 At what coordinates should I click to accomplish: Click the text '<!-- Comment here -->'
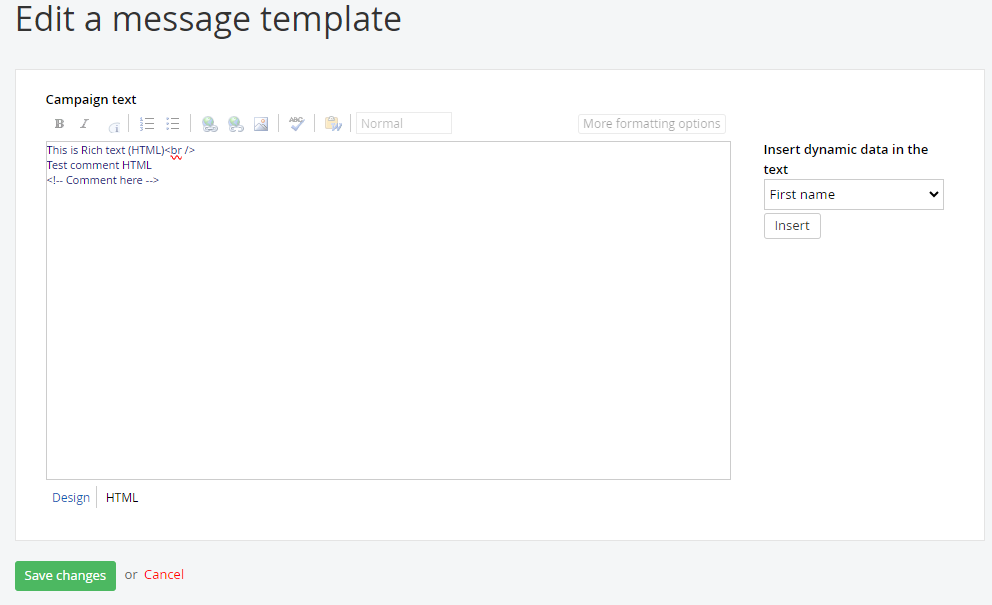click(102, 180)
